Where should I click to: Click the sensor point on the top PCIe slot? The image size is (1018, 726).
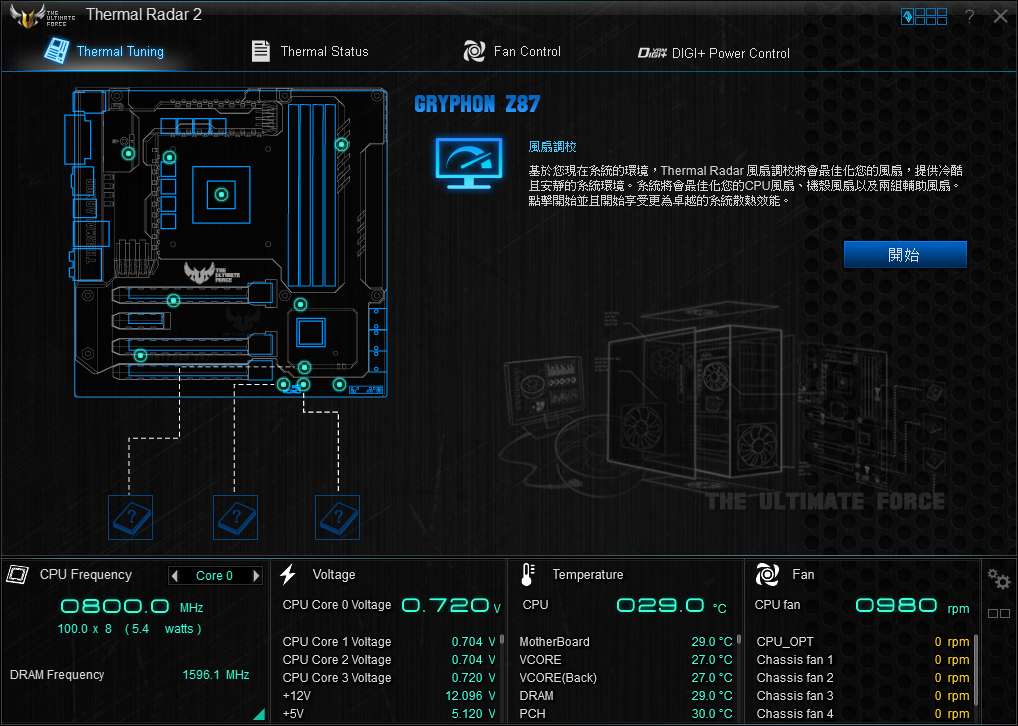pyautogui.click(x=173, y=299)
